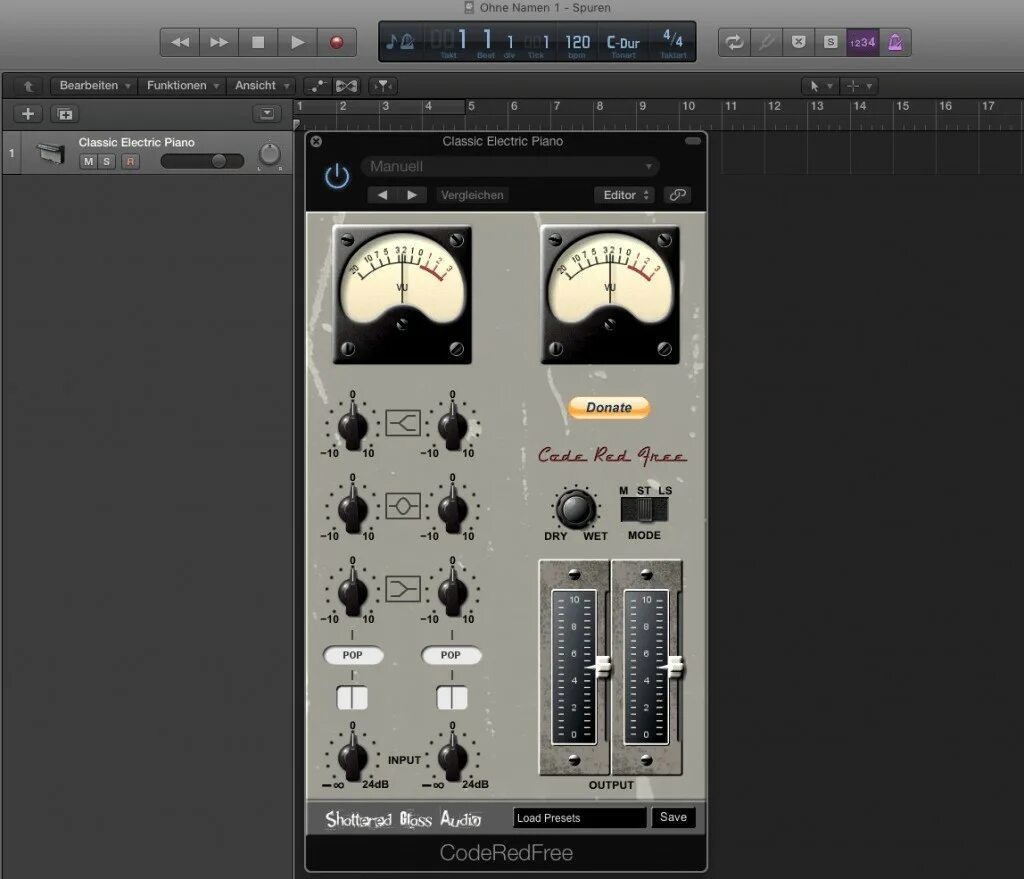
Task: Toggle the flex view icon
Action: [x=346, y=86]
